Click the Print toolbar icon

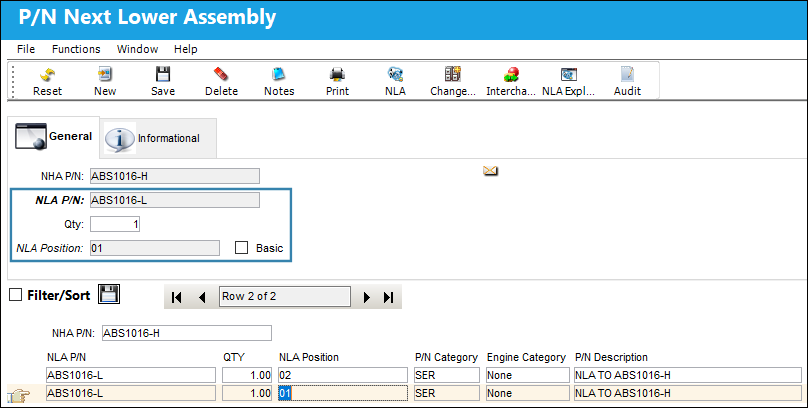[x=338, y=75]
